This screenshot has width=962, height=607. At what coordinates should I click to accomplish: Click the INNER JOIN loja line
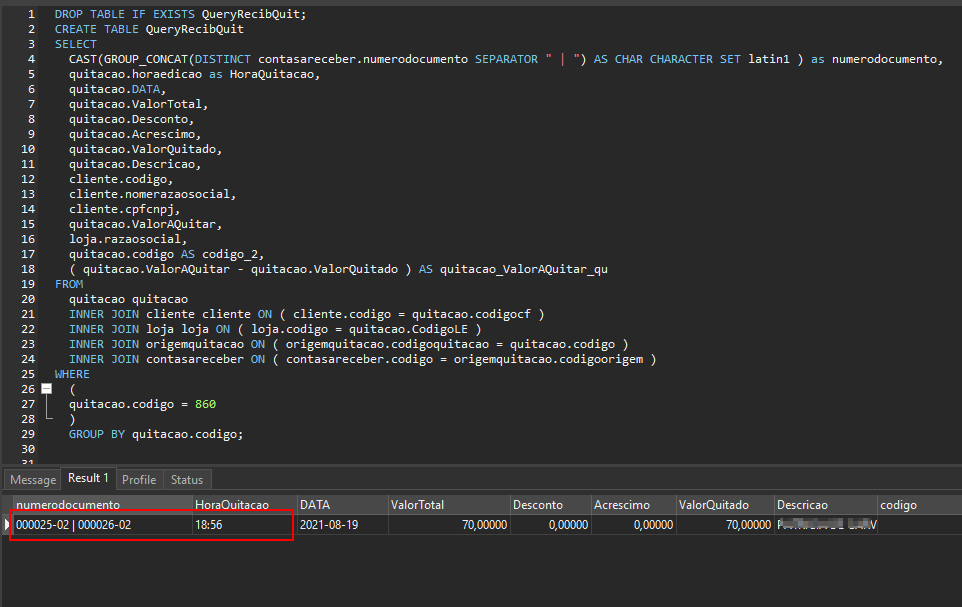coord(275,329)
